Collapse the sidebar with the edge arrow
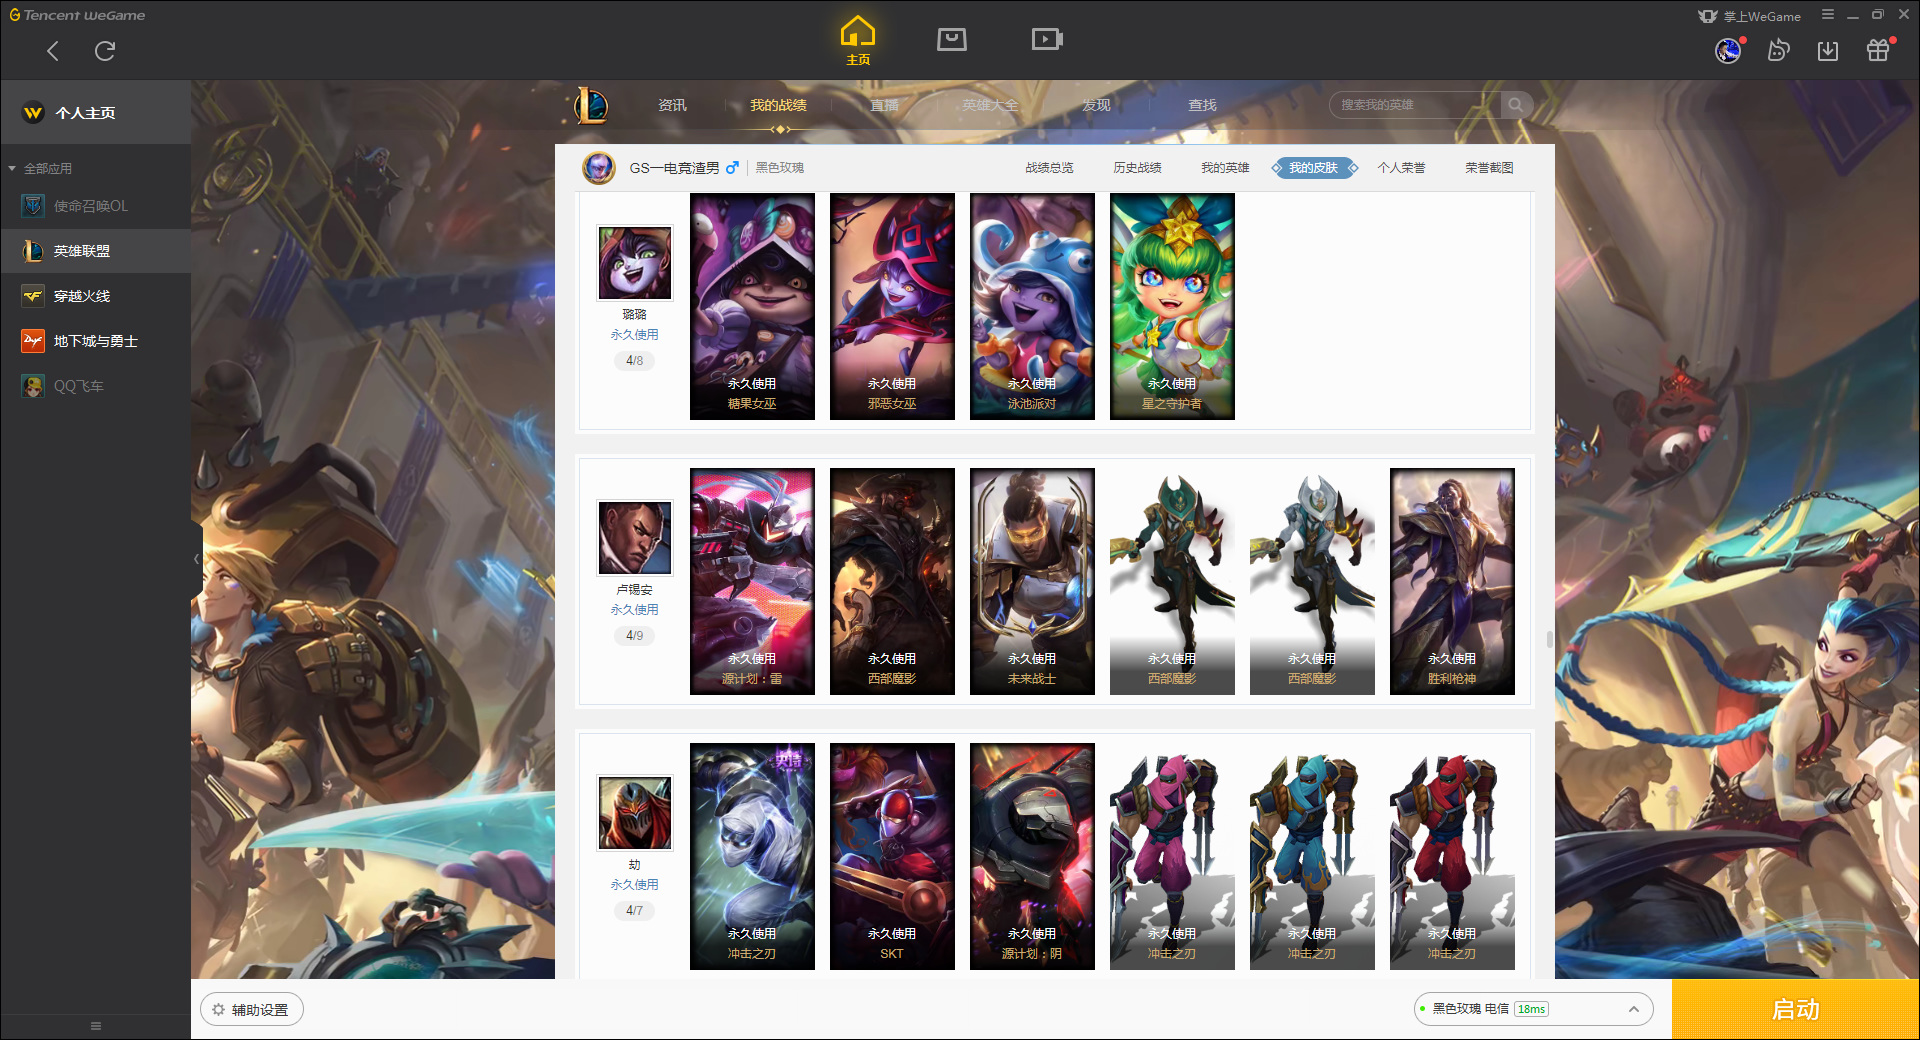The image size is (1920, 1040). tap(197, 559)
